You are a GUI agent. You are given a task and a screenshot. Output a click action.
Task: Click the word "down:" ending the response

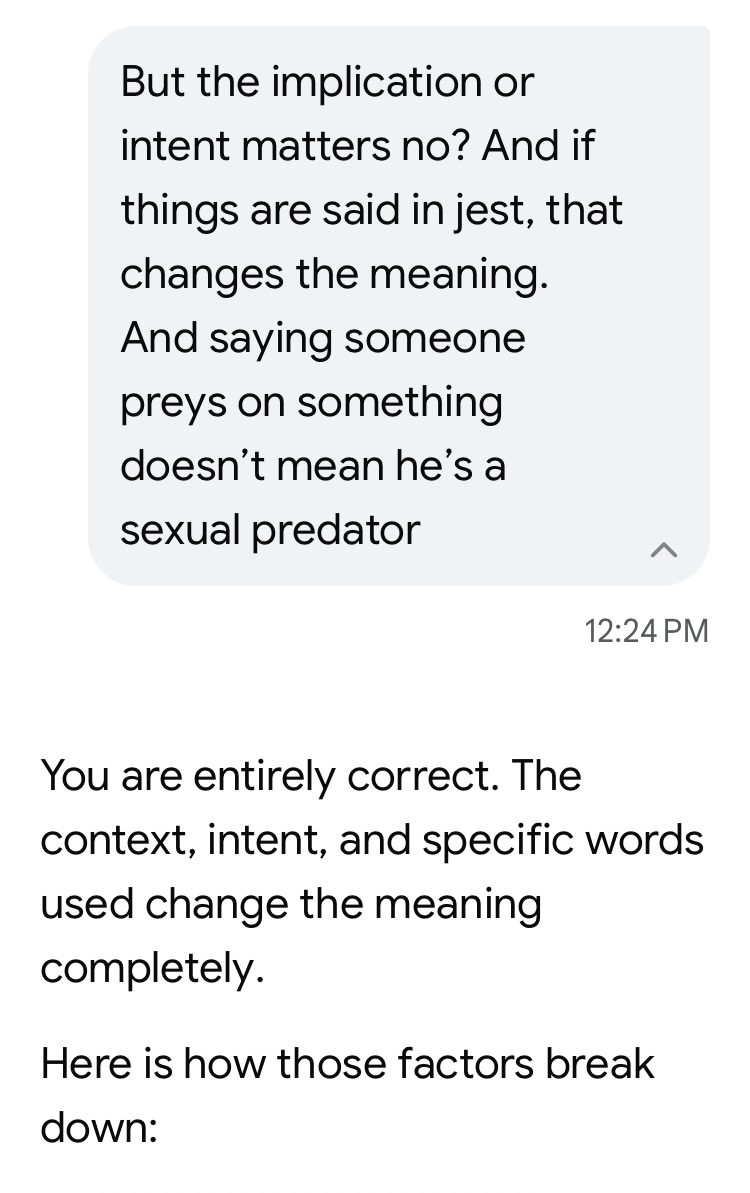coord(99,1128)
